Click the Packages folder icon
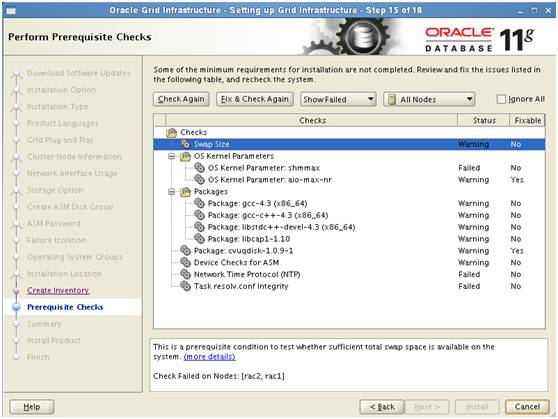This screenshot has width=558, height=419. pos(185,192)
